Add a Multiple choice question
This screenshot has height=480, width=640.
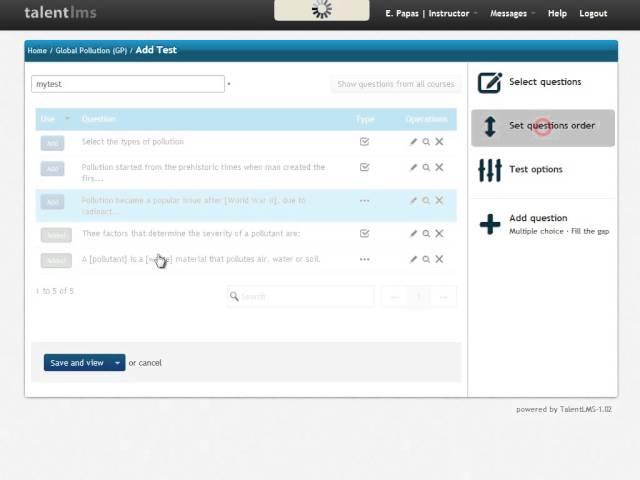[x=536, y=231]
